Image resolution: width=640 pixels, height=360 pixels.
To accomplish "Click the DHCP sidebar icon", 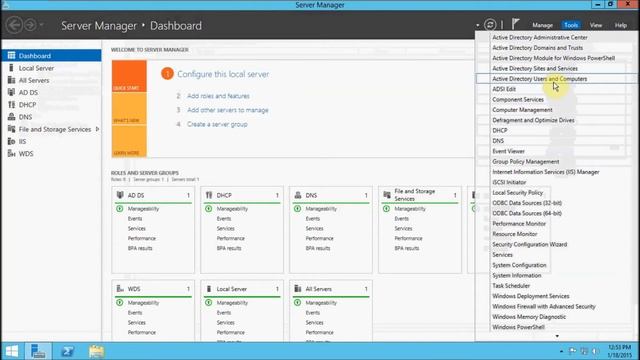I will click(11, 104).
